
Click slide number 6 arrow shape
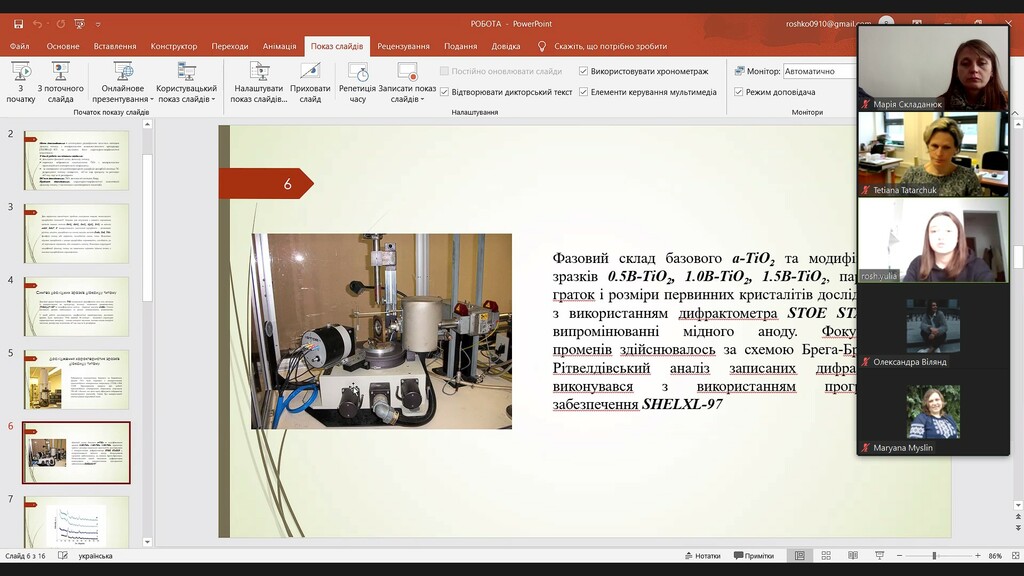click(266, 184)
